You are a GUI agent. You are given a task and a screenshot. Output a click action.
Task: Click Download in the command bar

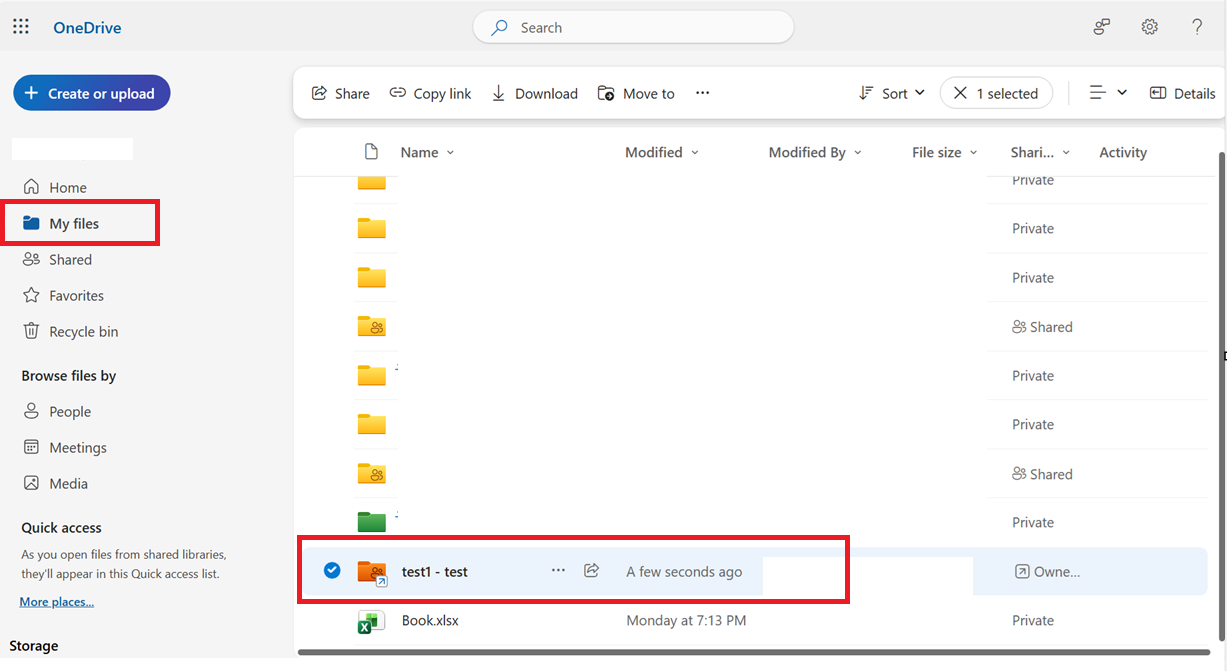535,93
